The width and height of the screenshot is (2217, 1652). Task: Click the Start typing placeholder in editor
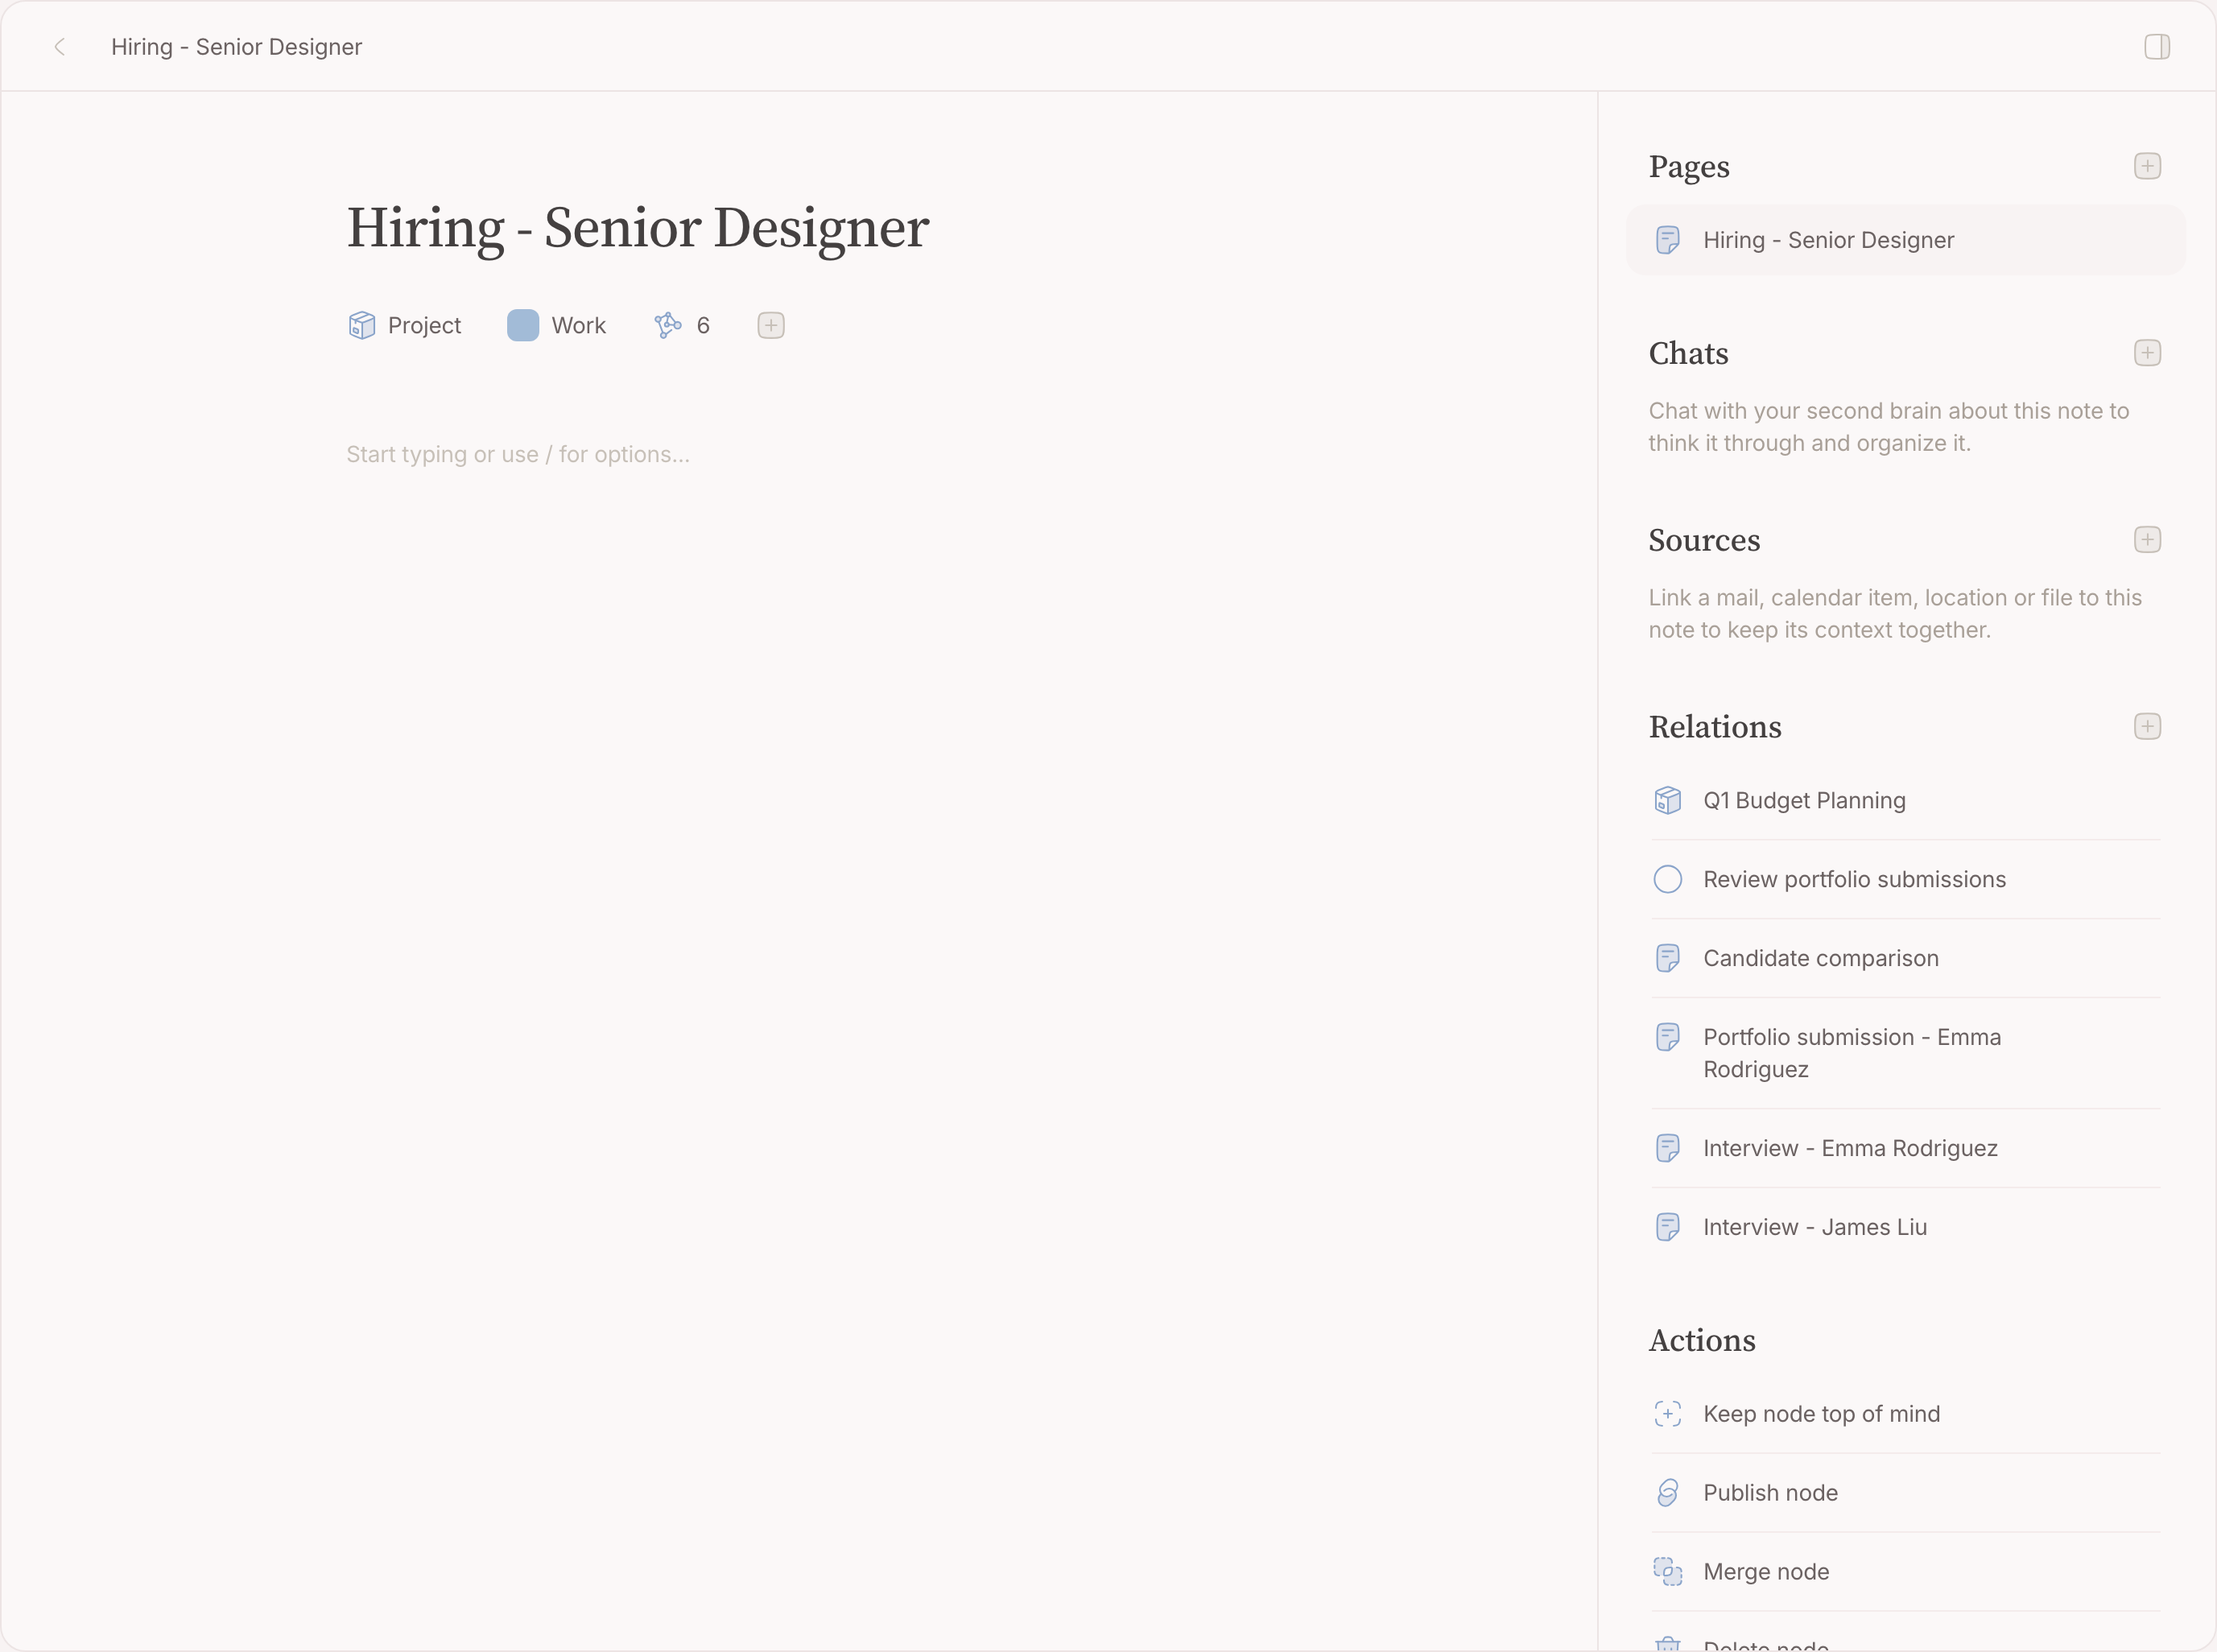tap(518, 454)
